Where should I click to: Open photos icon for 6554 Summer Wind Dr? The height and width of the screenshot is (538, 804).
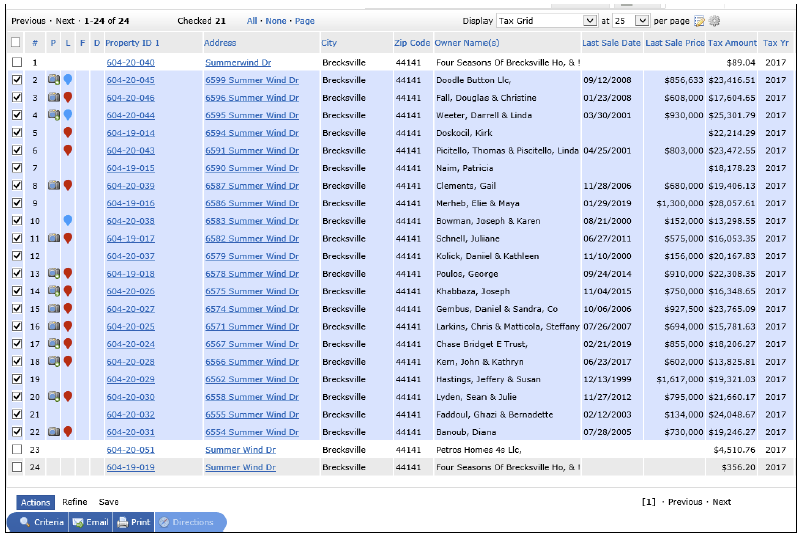pos(54,432)
